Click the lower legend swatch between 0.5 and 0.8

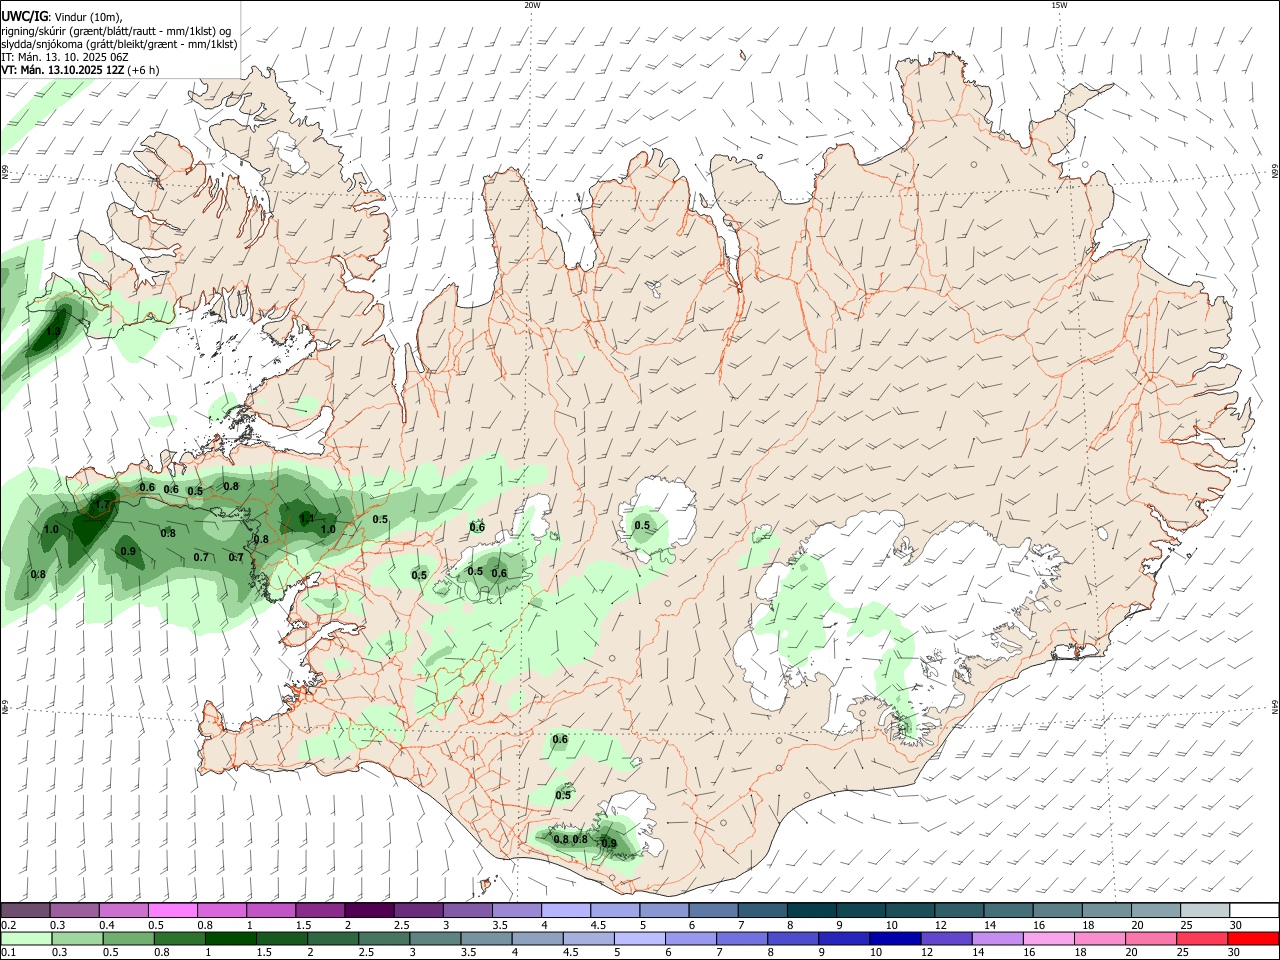[128, 939]
